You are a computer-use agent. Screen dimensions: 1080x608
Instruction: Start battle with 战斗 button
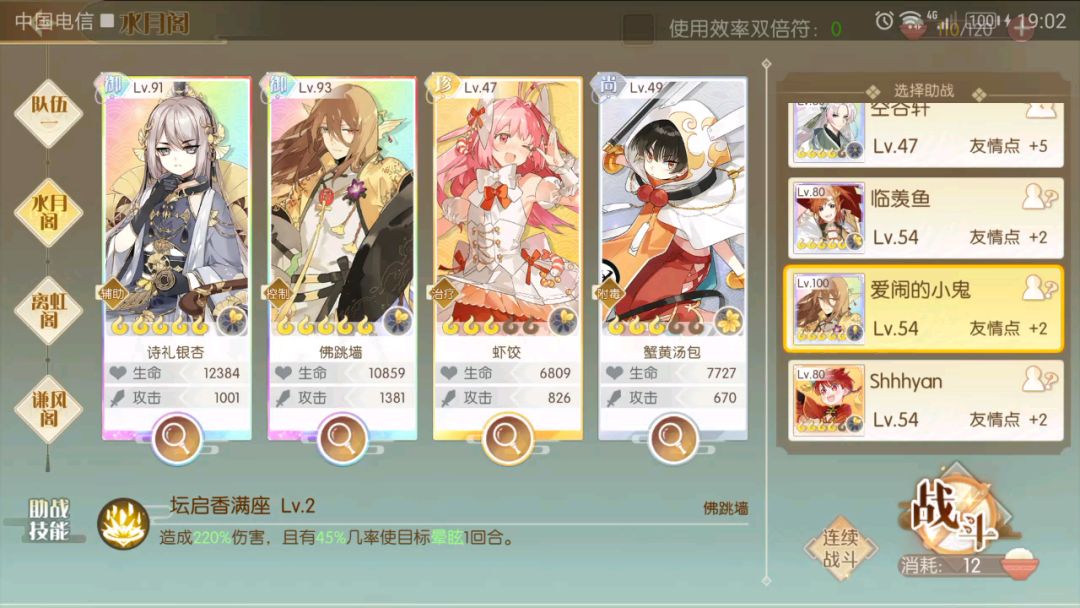click(x=955, y=515)
